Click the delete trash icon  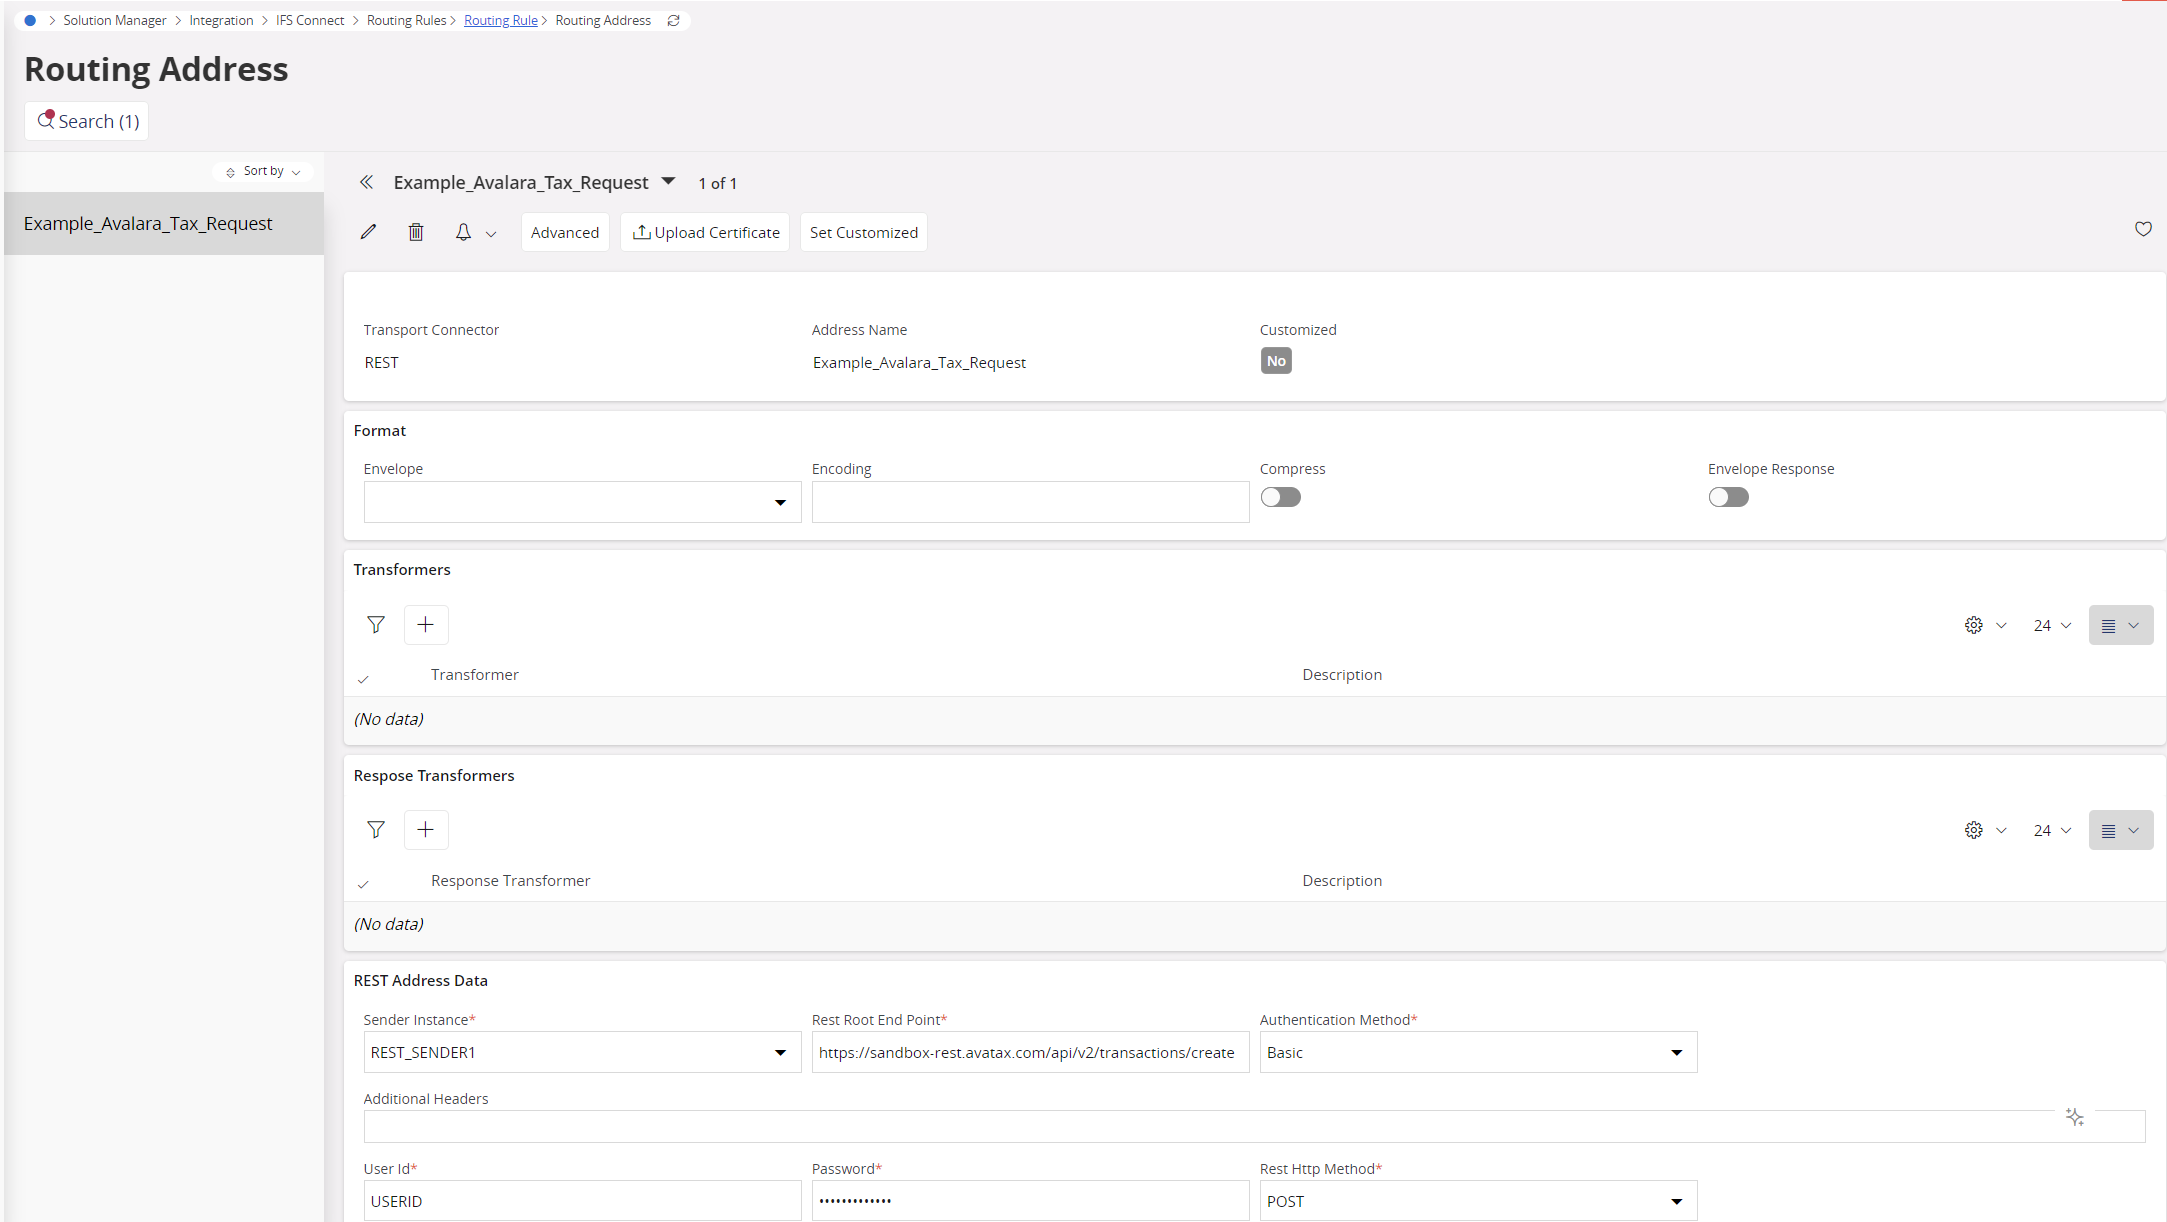416,232
